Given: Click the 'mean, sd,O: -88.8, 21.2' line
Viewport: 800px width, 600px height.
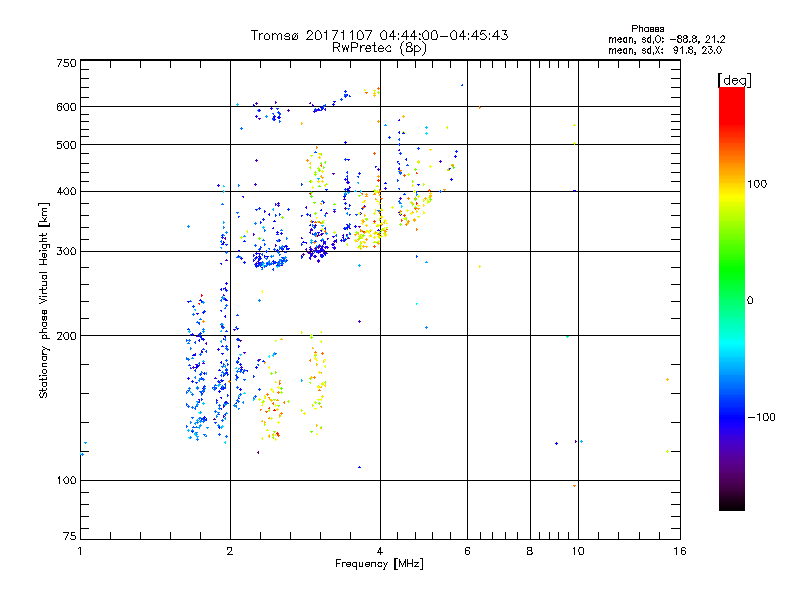Looking at the screenshot, I should click(666, 39).
